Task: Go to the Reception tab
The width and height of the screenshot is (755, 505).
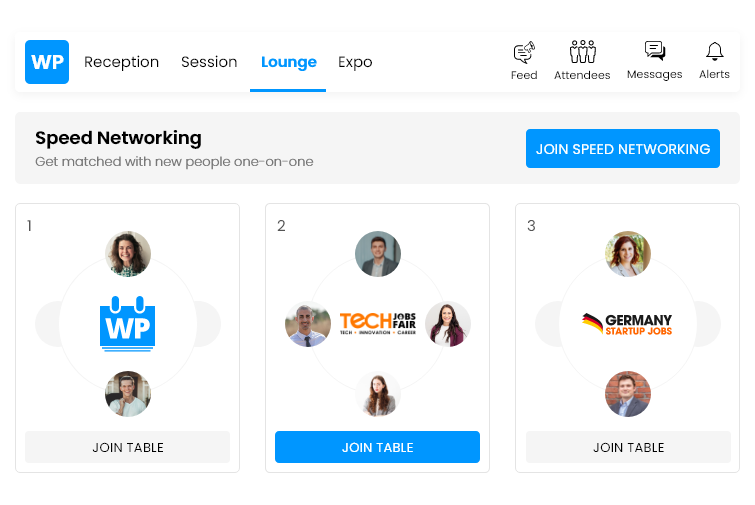Action: 121,62
